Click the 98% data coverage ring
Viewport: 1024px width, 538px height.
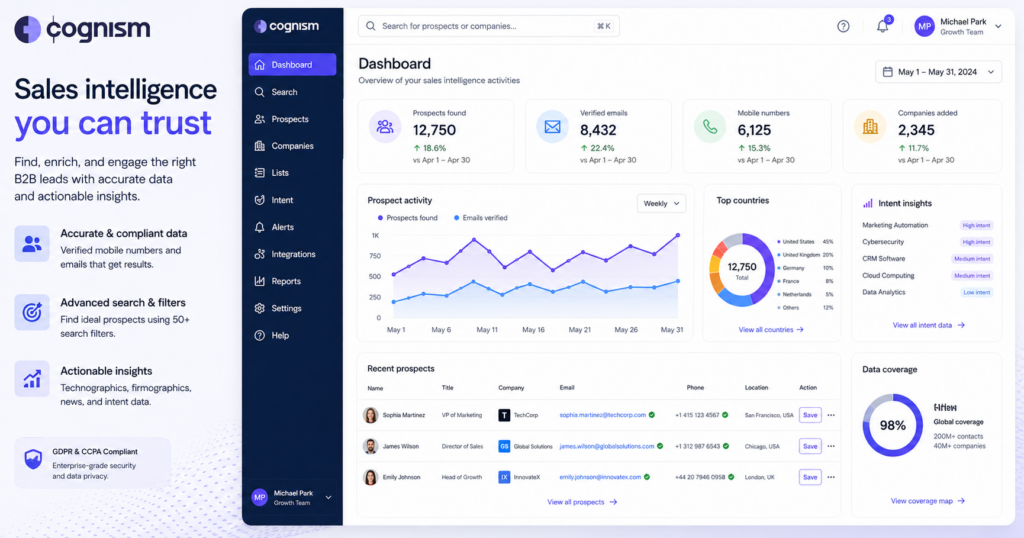coord(892,425)
